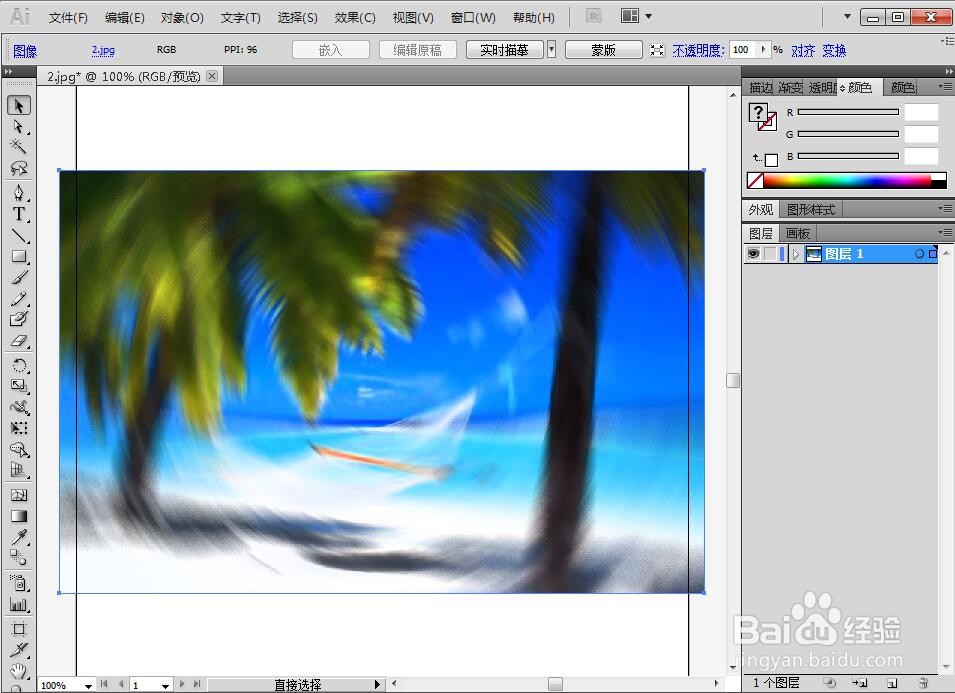Open opacity 不透明度 slider arrow

763,49
